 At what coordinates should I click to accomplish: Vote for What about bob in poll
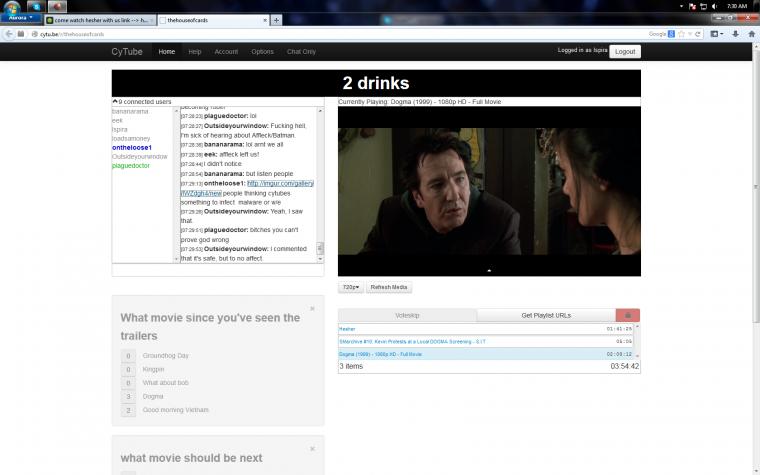(x=128, y=383)
